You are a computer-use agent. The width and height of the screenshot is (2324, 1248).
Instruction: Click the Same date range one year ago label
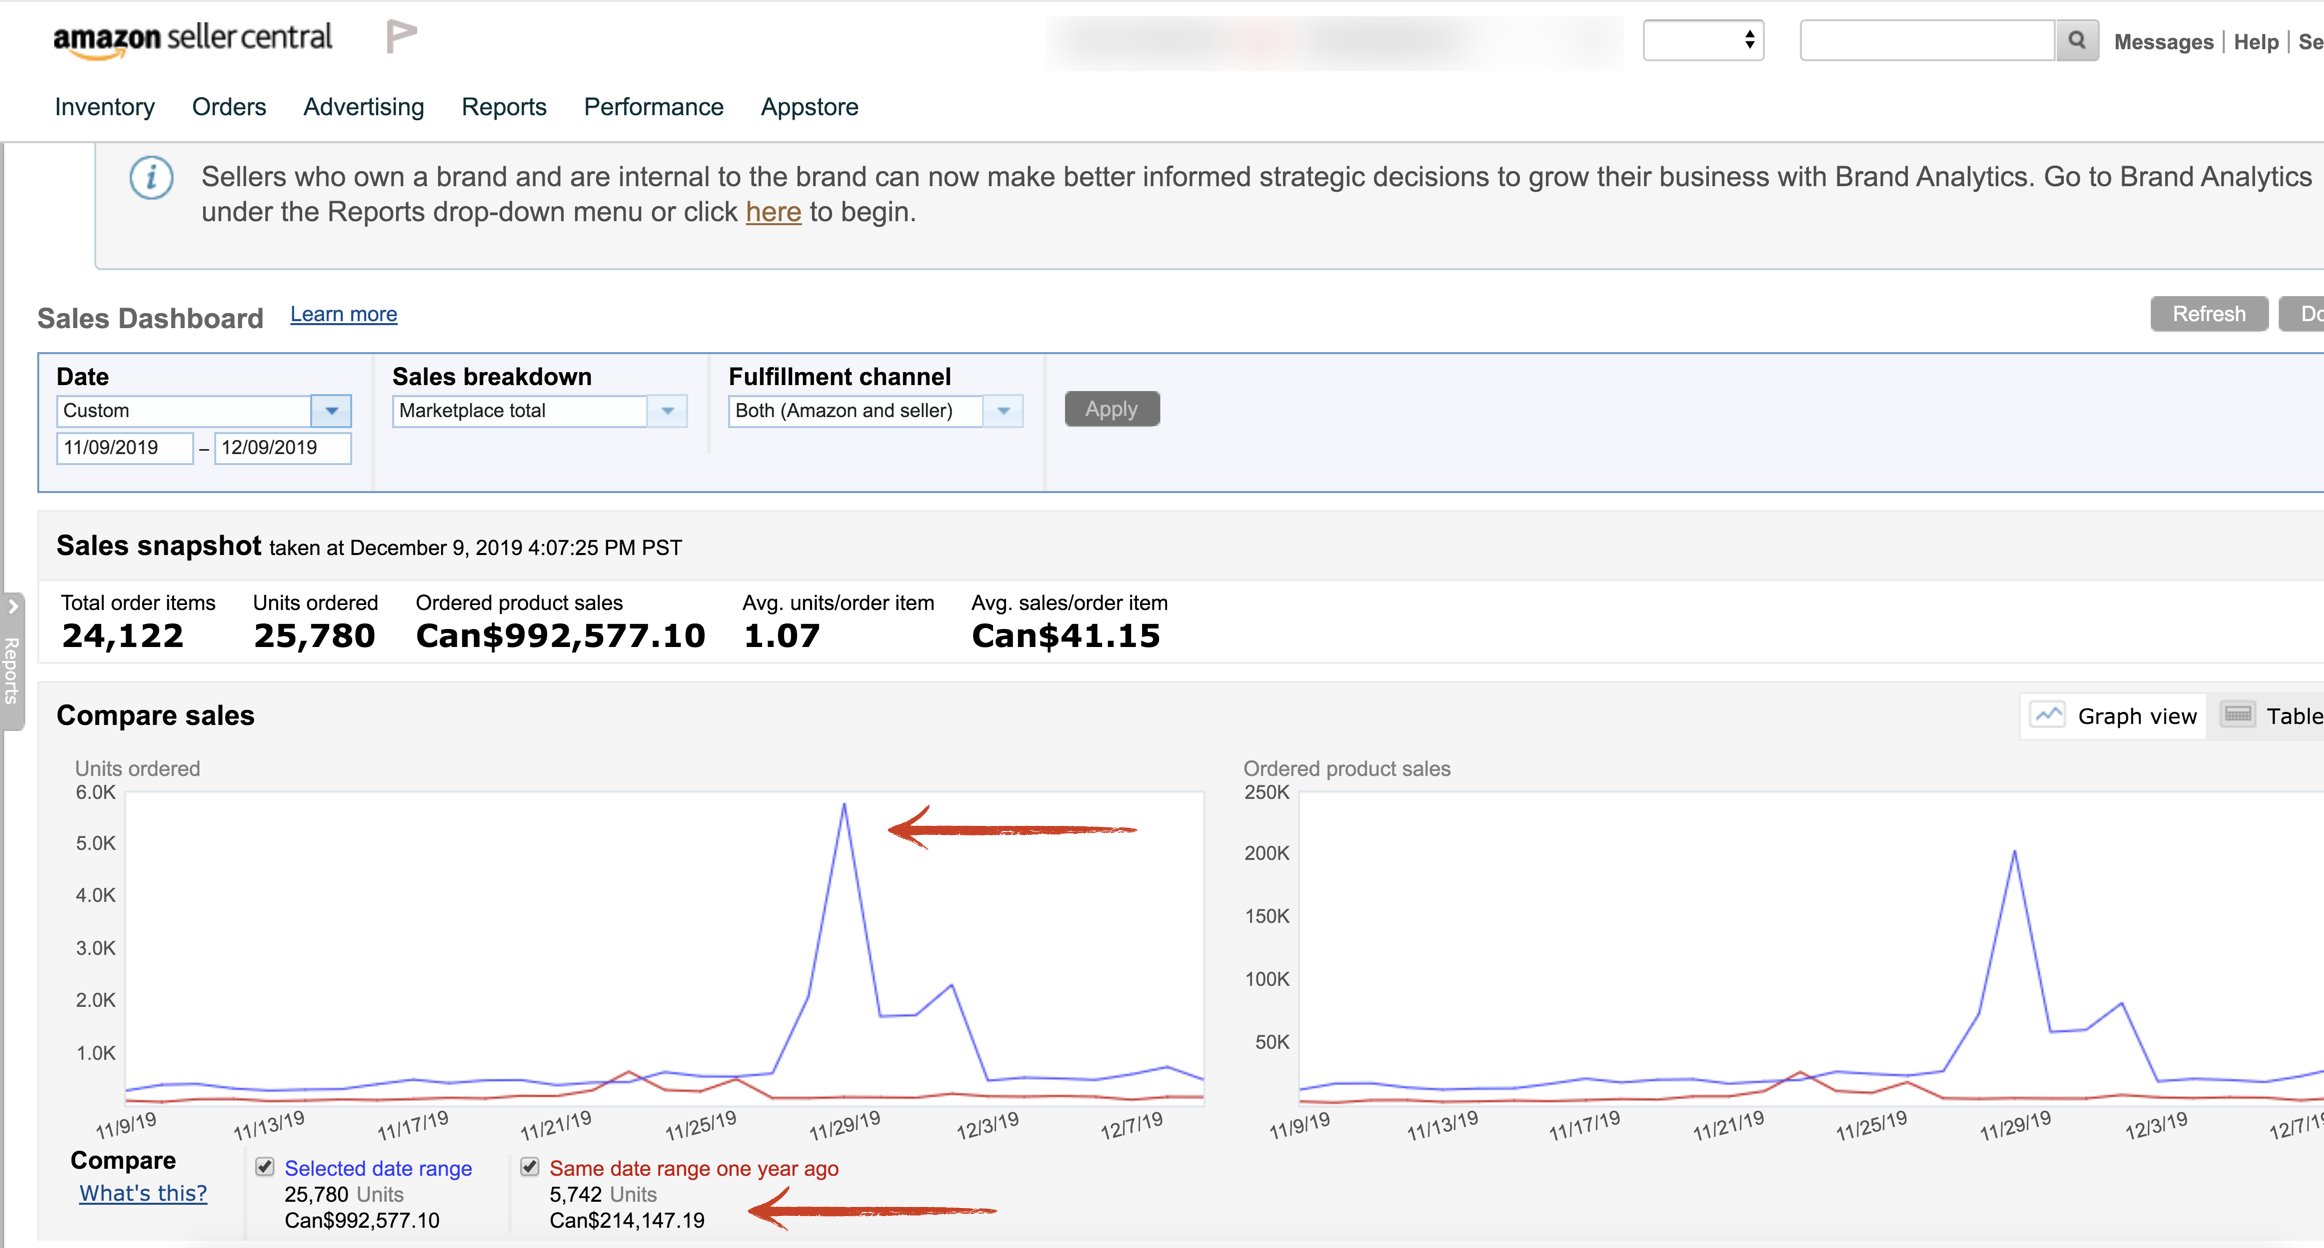click(x=694, y=1168)
